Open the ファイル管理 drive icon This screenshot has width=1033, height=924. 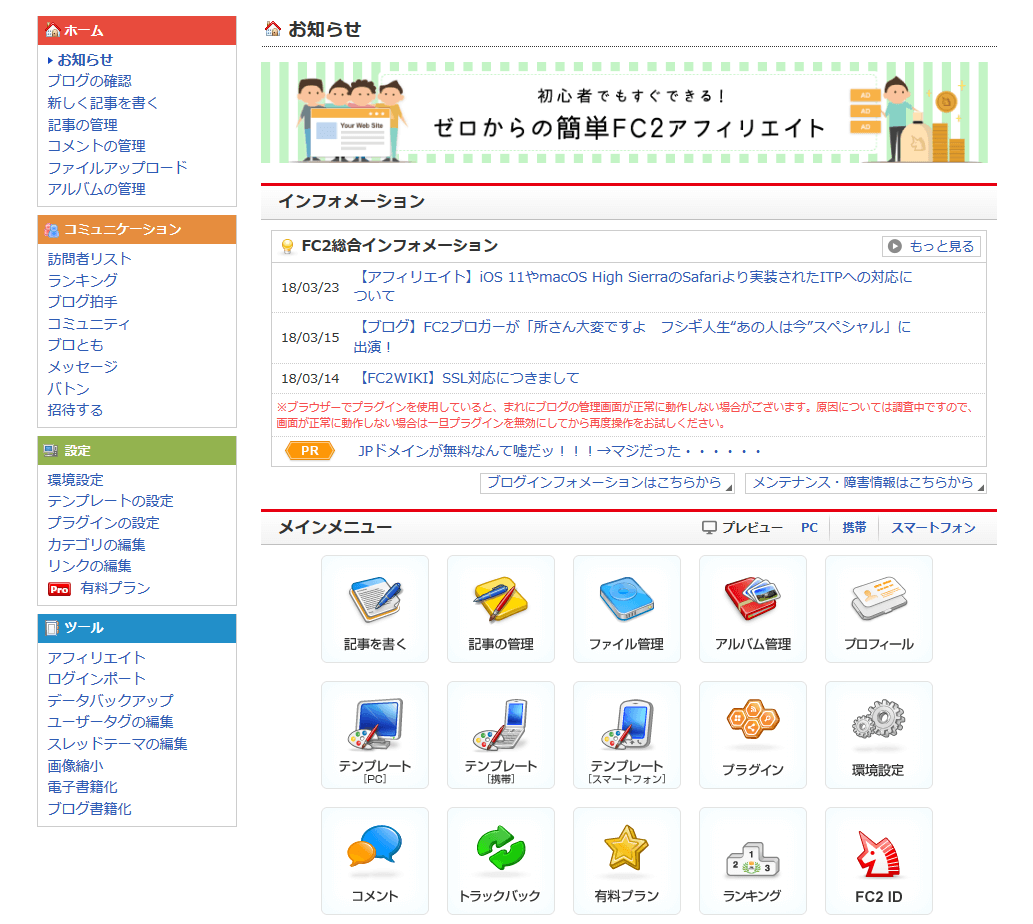pos(627,609)
